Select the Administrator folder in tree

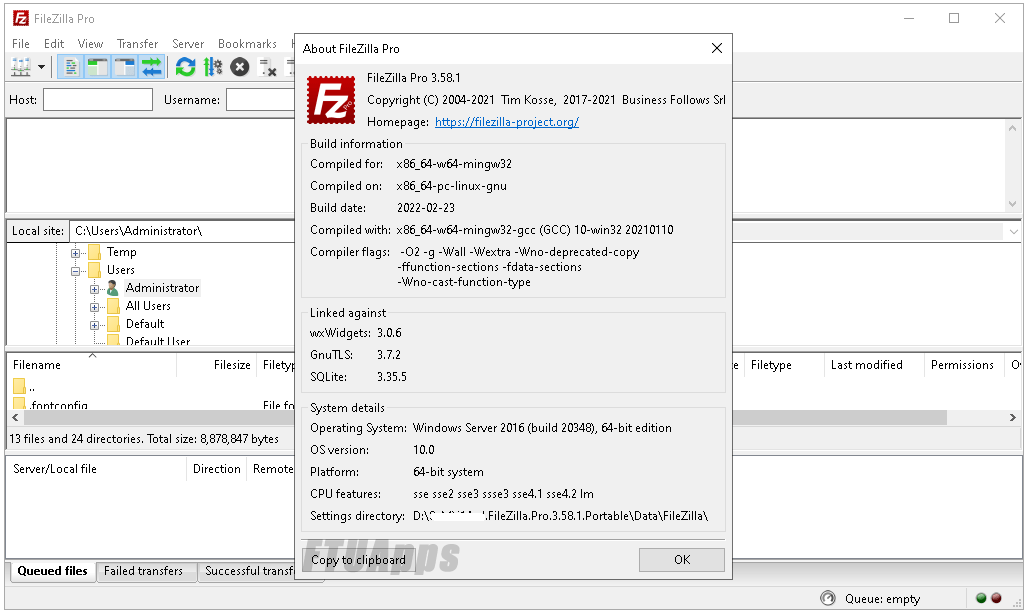pos(162,288)
